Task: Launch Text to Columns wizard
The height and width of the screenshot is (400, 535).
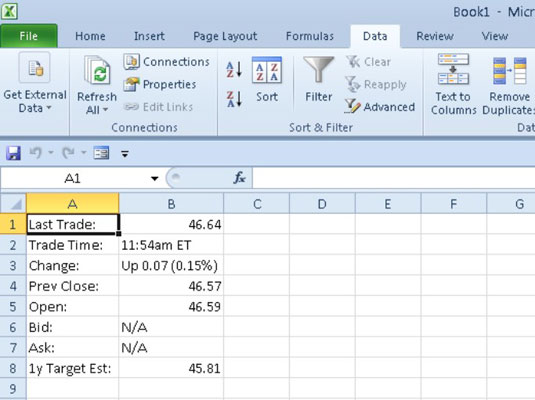Action: click(453, 85)
